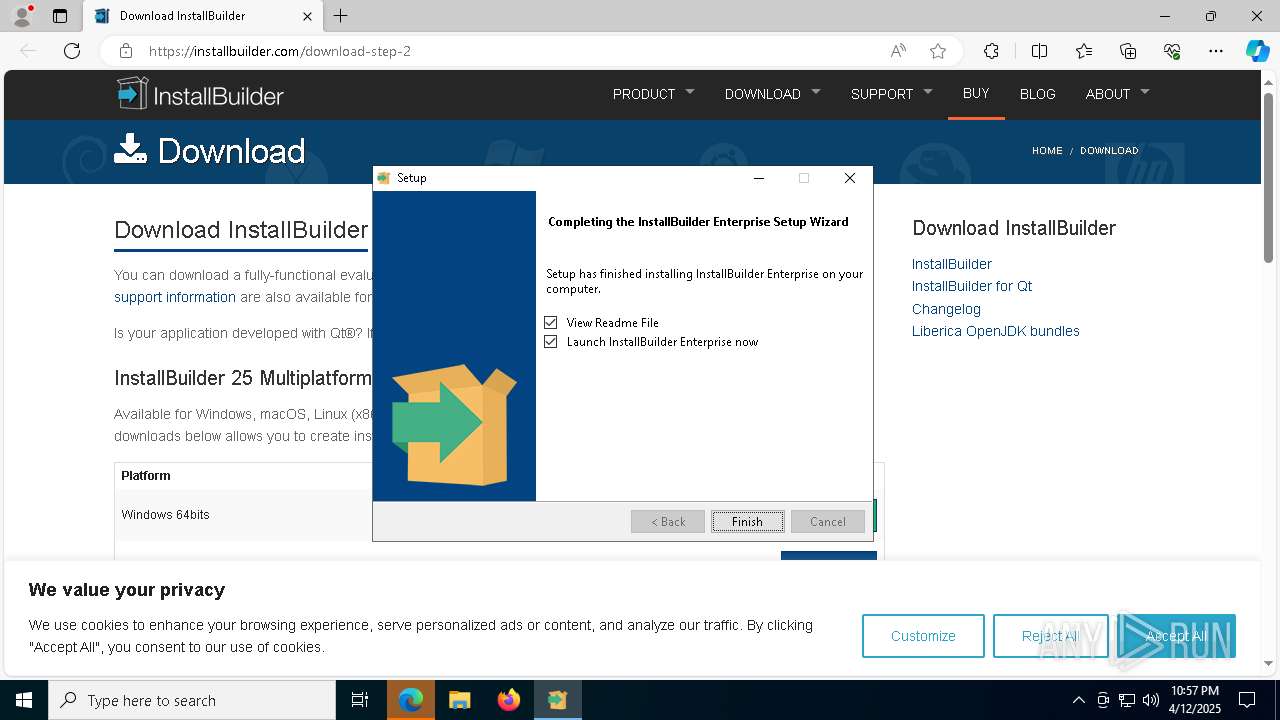
Task: Expand the ABOUT menu dropdown
Action: [1117, 94]
